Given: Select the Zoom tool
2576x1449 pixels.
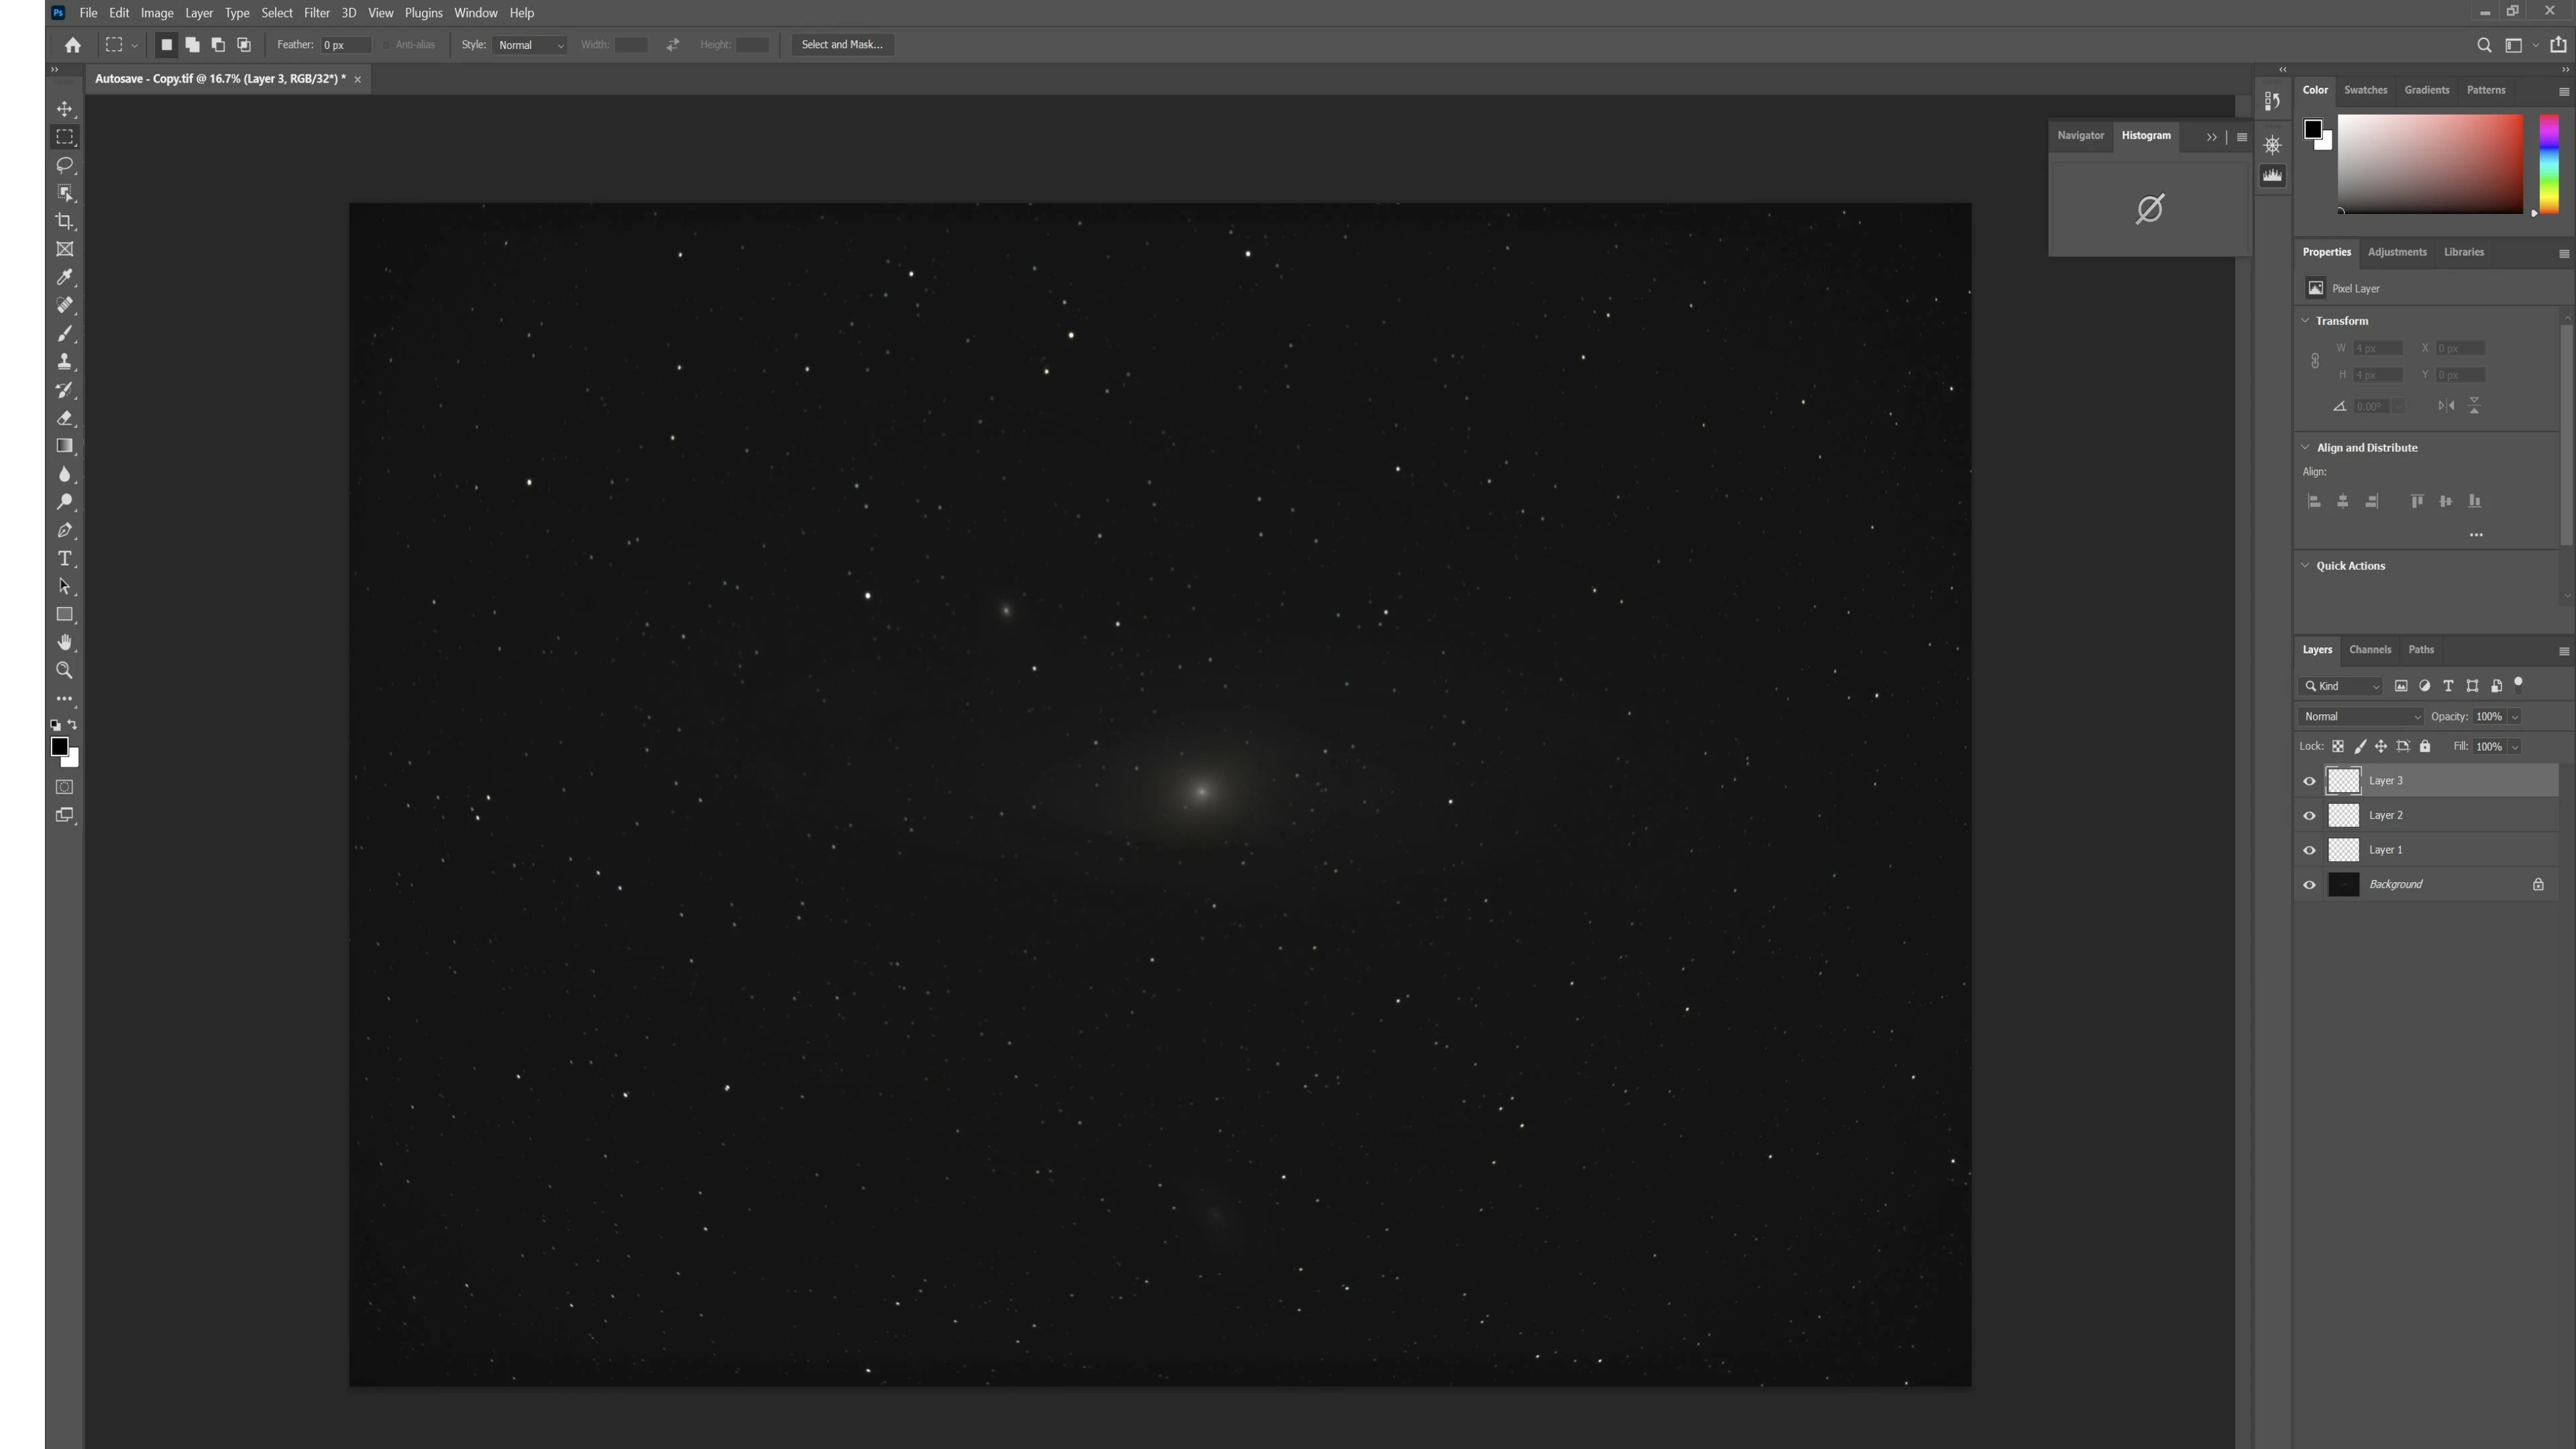Looking at the screenshot, I should 64,670.
